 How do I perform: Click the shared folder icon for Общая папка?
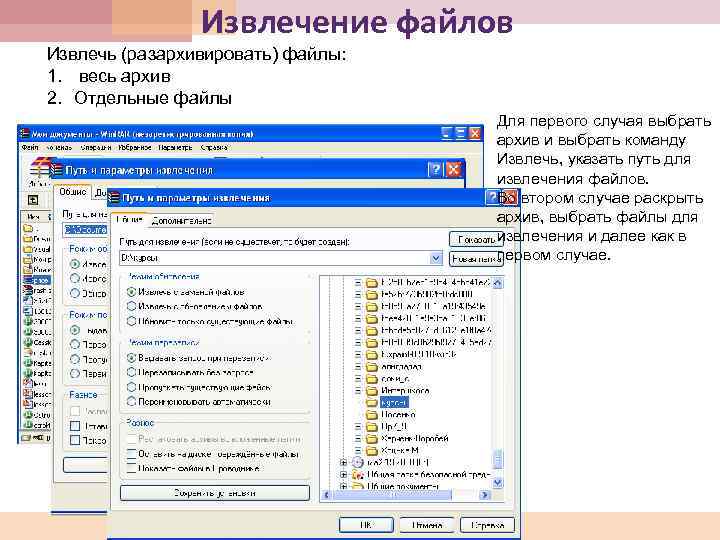click(358, 474)
